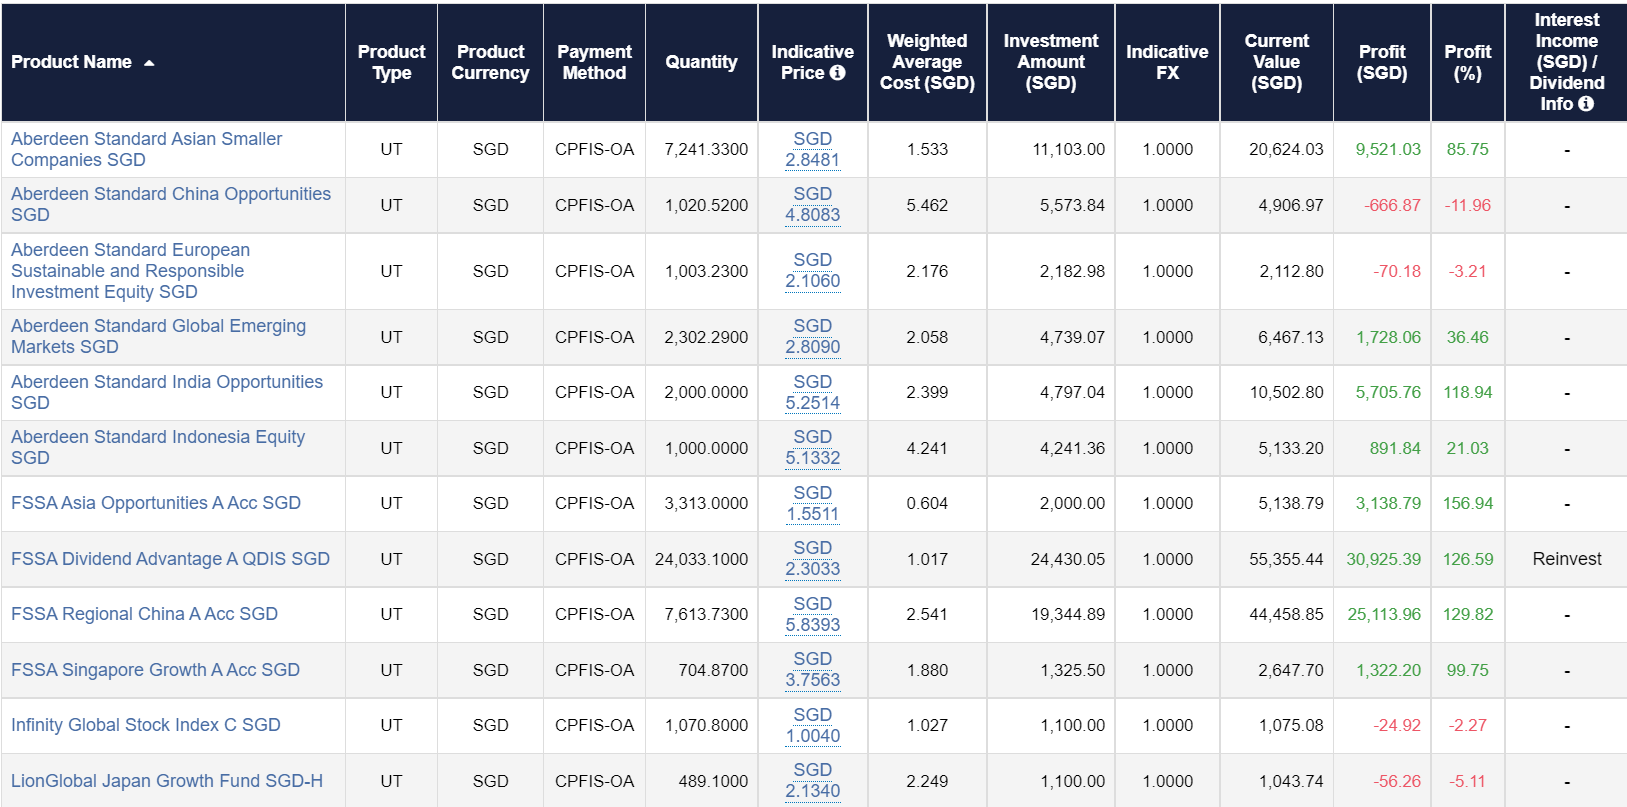Sort by Investment Amount (SGD) column
This screenshot has width=1627, height=807.
1051,62
